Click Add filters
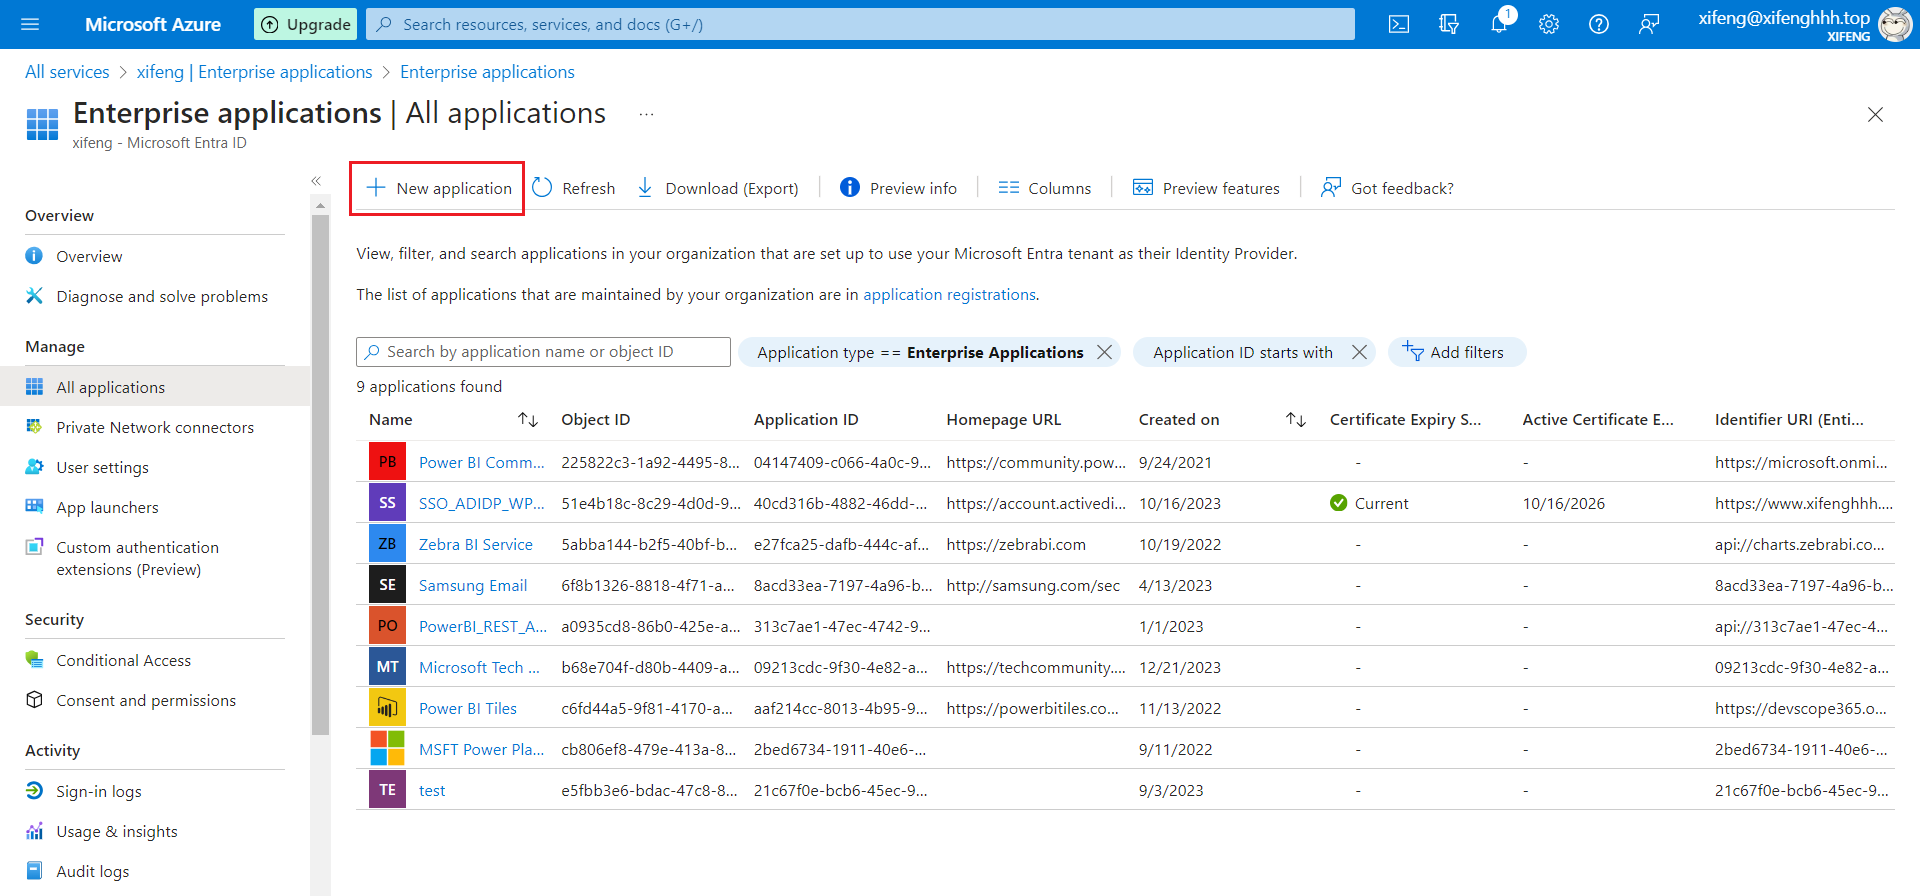 1456,352
